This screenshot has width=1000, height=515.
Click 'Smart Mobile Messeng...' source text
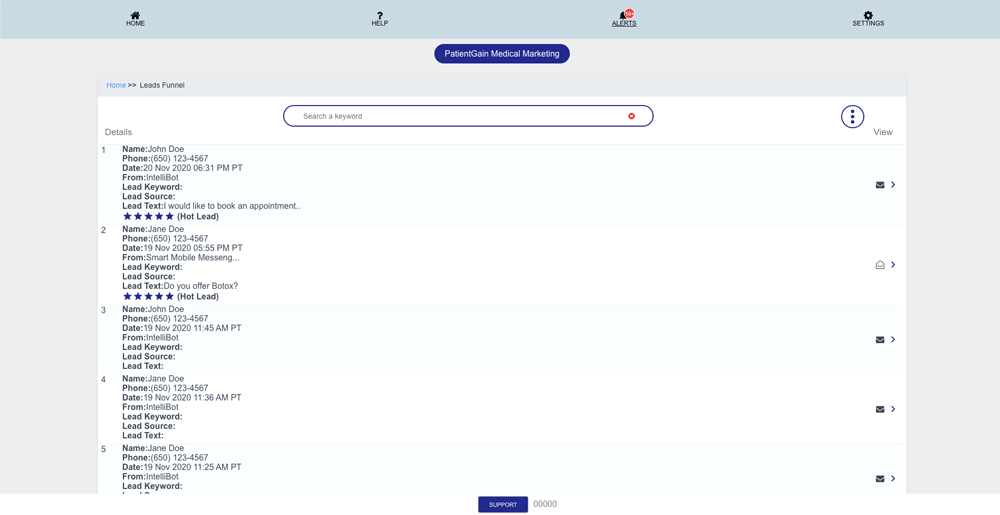coord(193,258)
